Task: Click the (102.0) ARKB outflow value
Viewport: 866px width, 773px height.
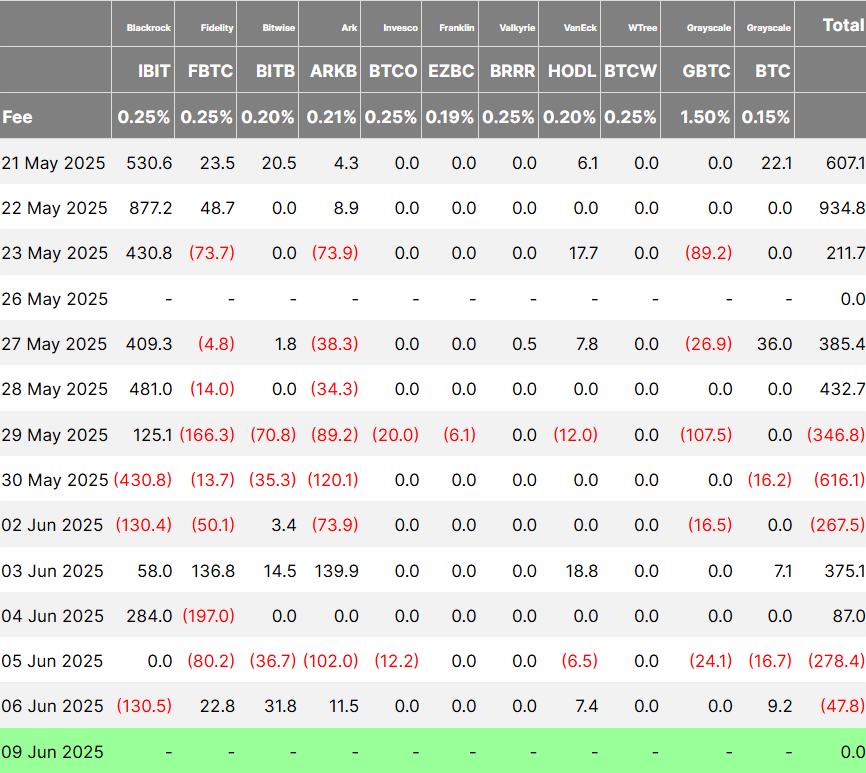Action: (x=331, y=661)
